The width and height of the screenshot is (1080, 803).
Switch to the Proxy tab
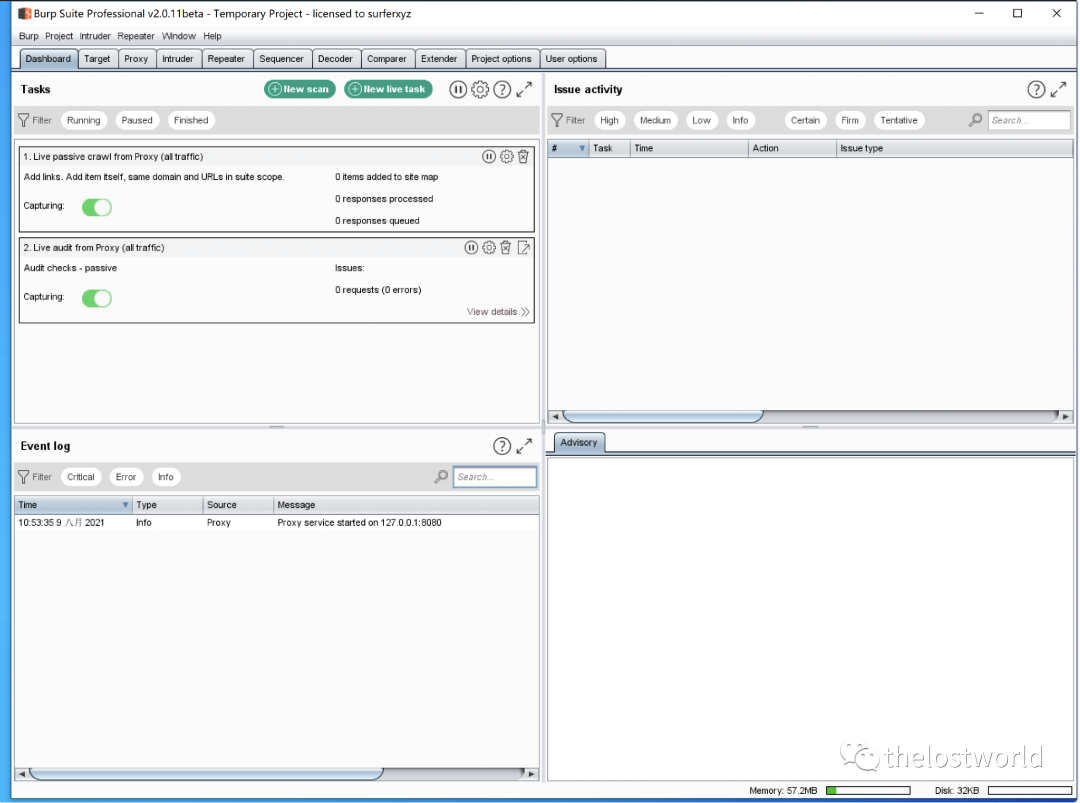[136, 59]
